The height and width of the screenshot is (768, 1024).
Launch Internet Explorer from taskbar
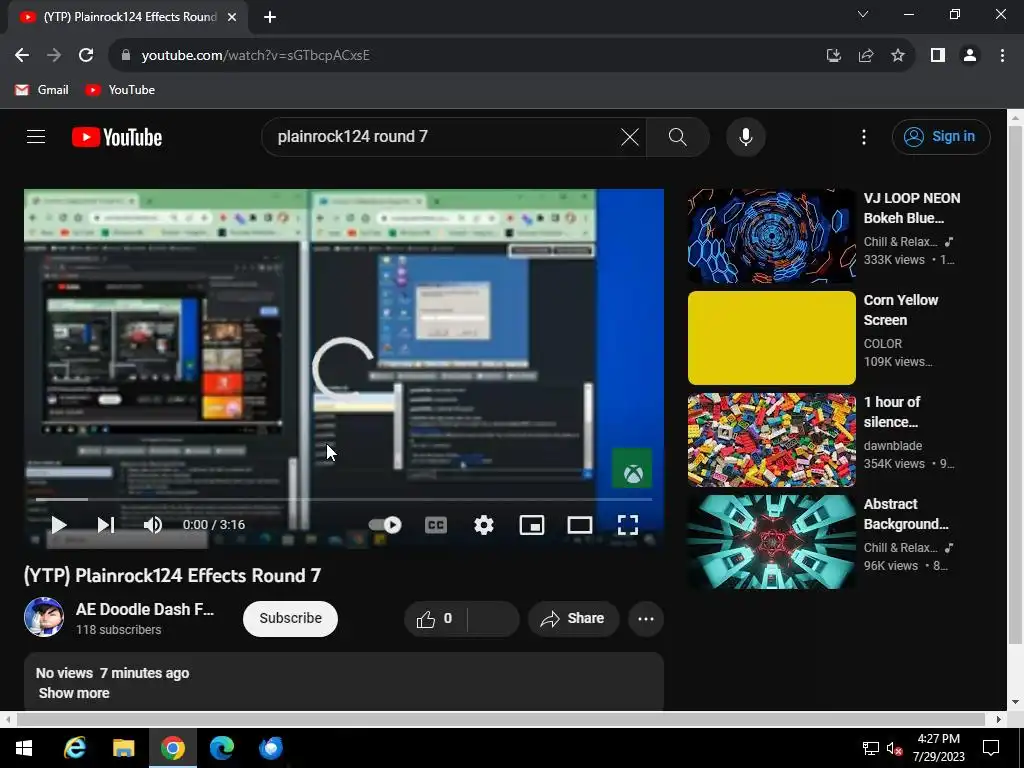click(x=74, y=748)
